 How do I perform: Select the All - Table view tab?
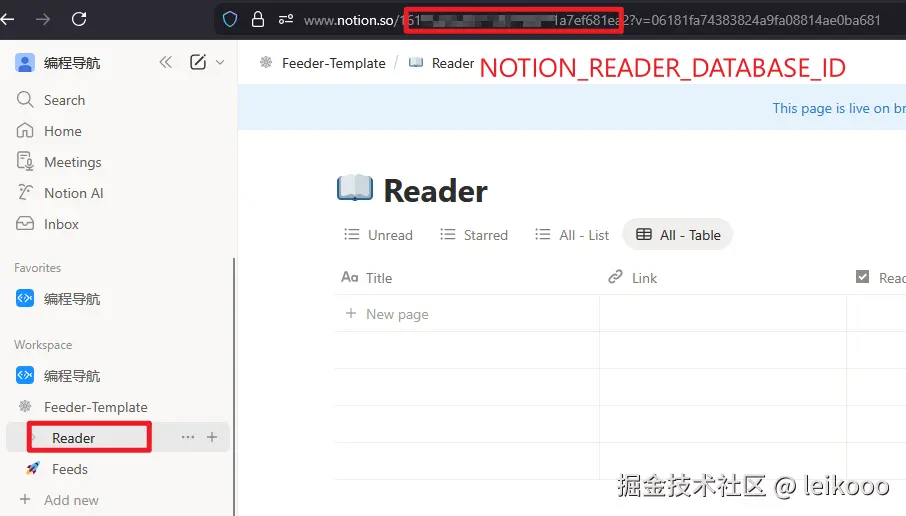678,235
